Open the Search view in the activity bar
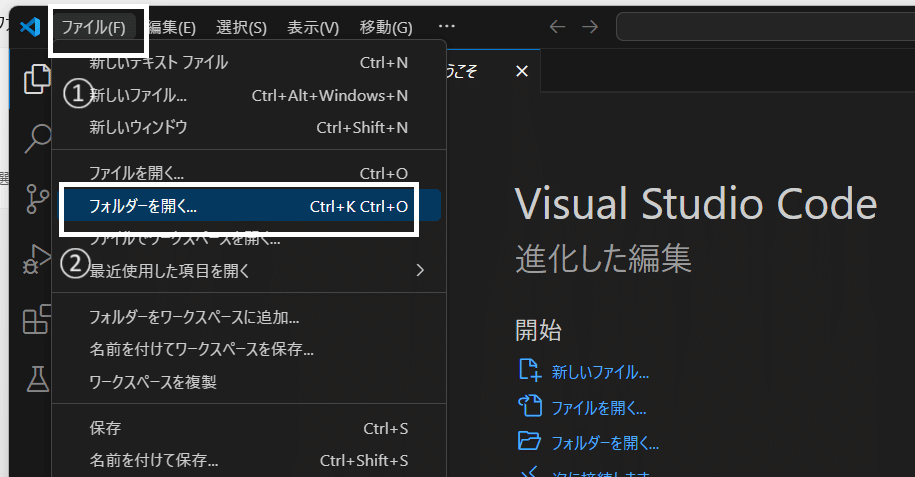The image size is (915, 477). pyautogui.click(x=37, y=139)
